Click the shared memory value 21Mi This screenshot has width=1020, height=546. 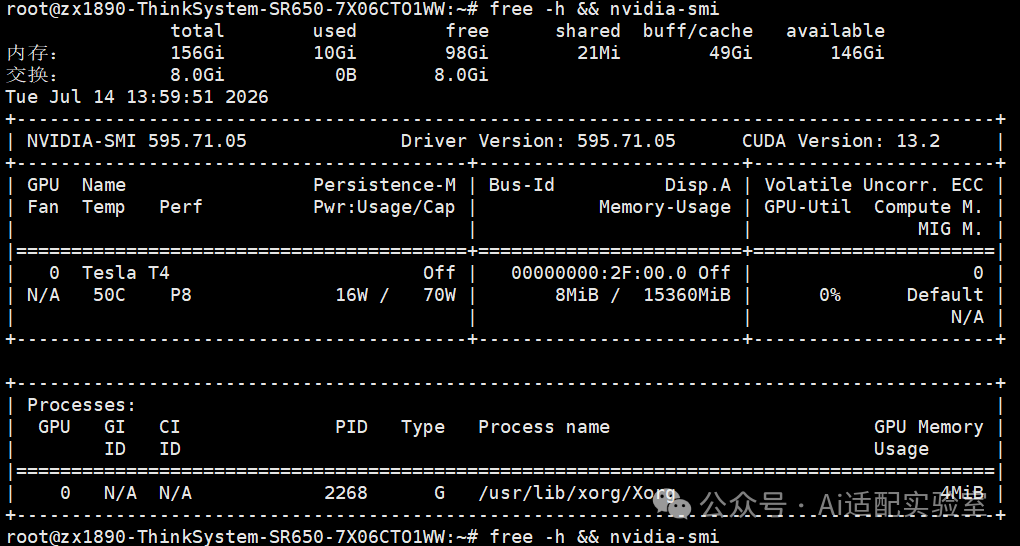598,53
